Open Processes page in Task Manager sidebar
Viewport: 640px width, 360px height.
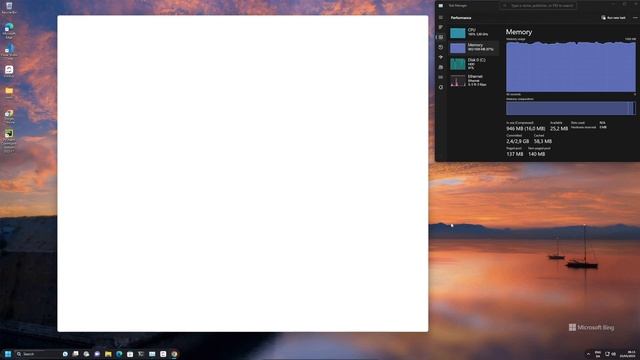tap(441, 27)
